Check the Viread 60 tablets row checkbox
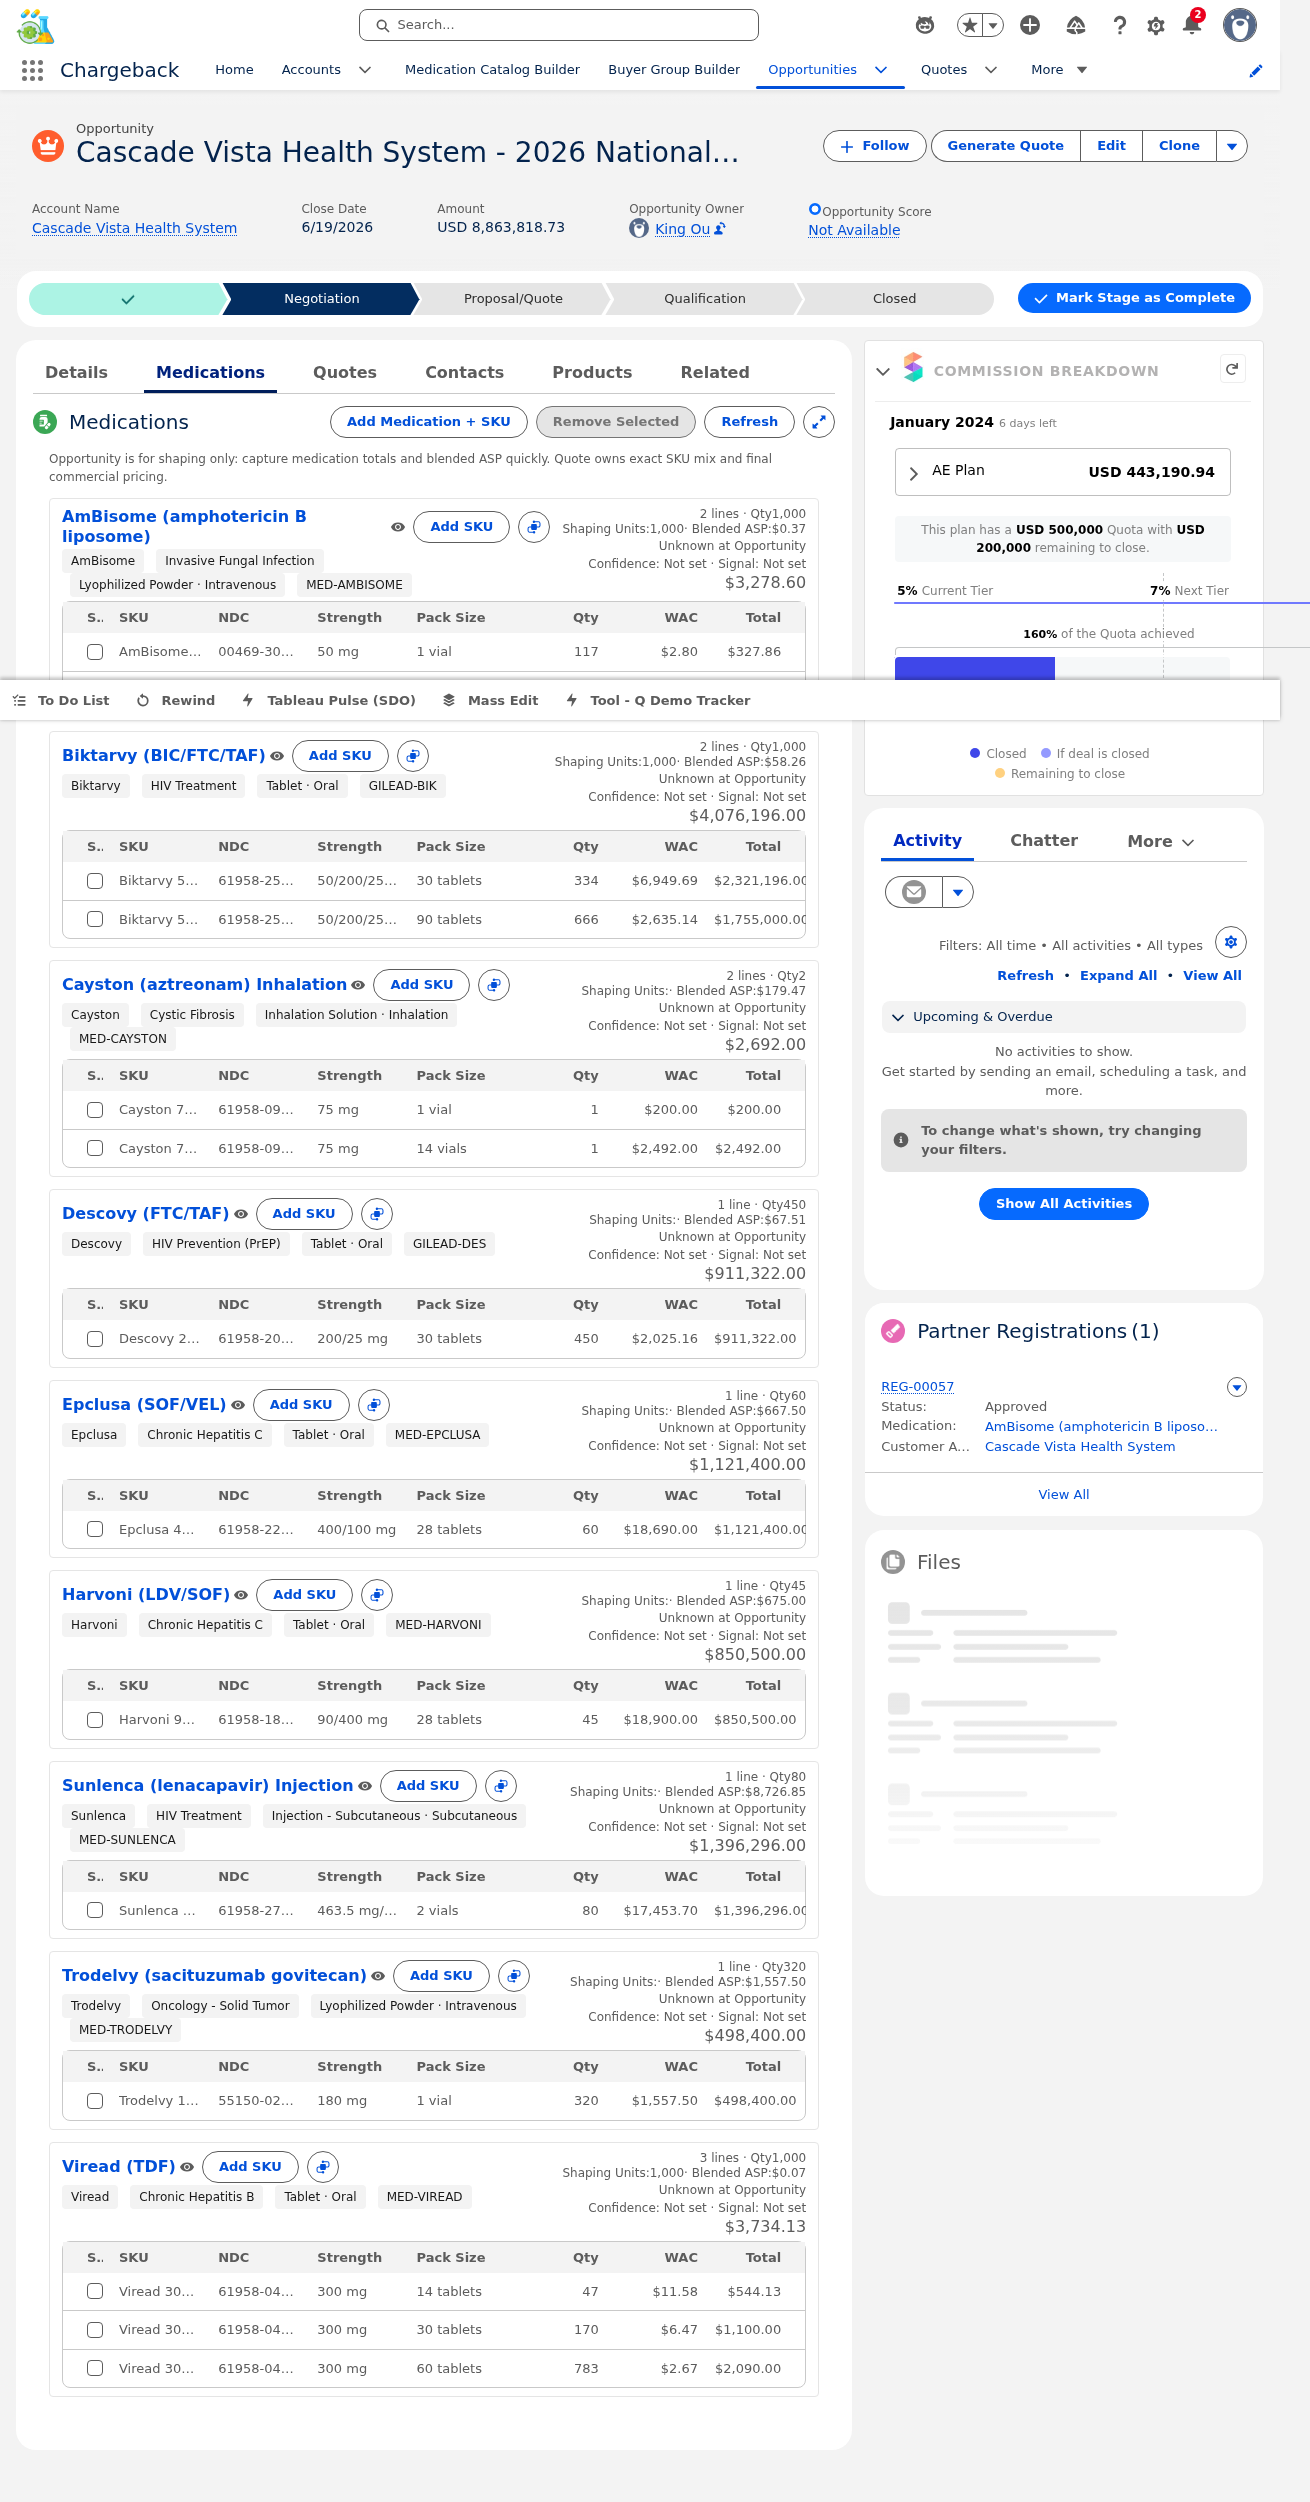The image size is (1310, 2502). (95, 2369)
